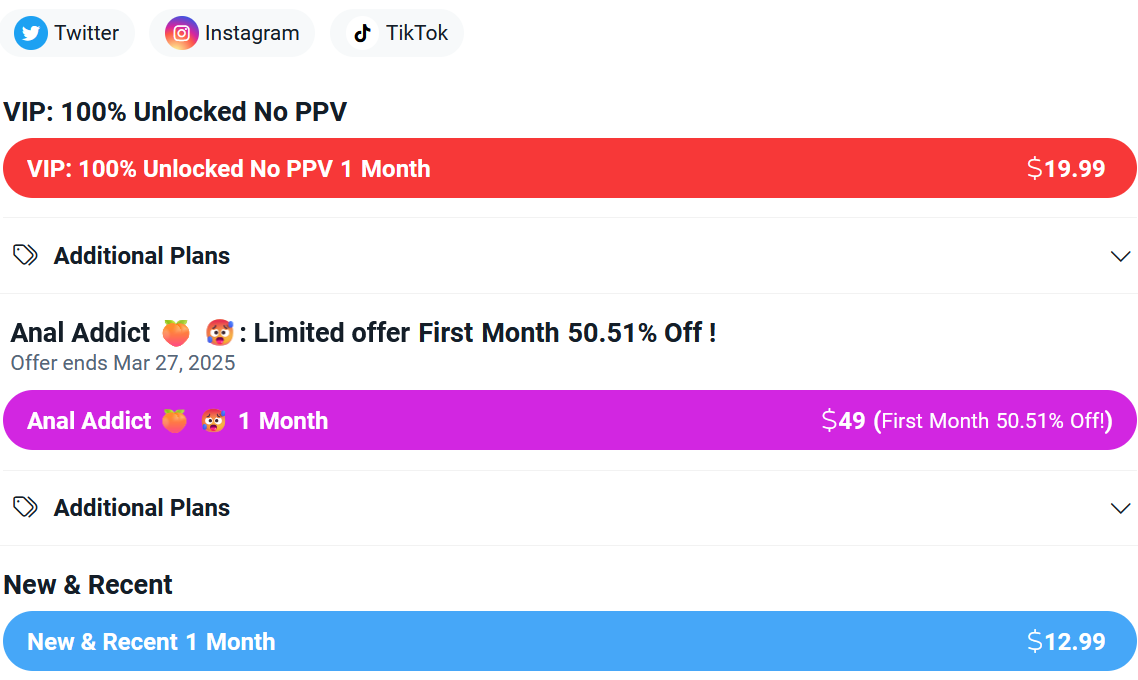Click the tag icon beside second Additional Plans
The width and height of the screenshot is (1138, 680).
(x=25, y=507)
